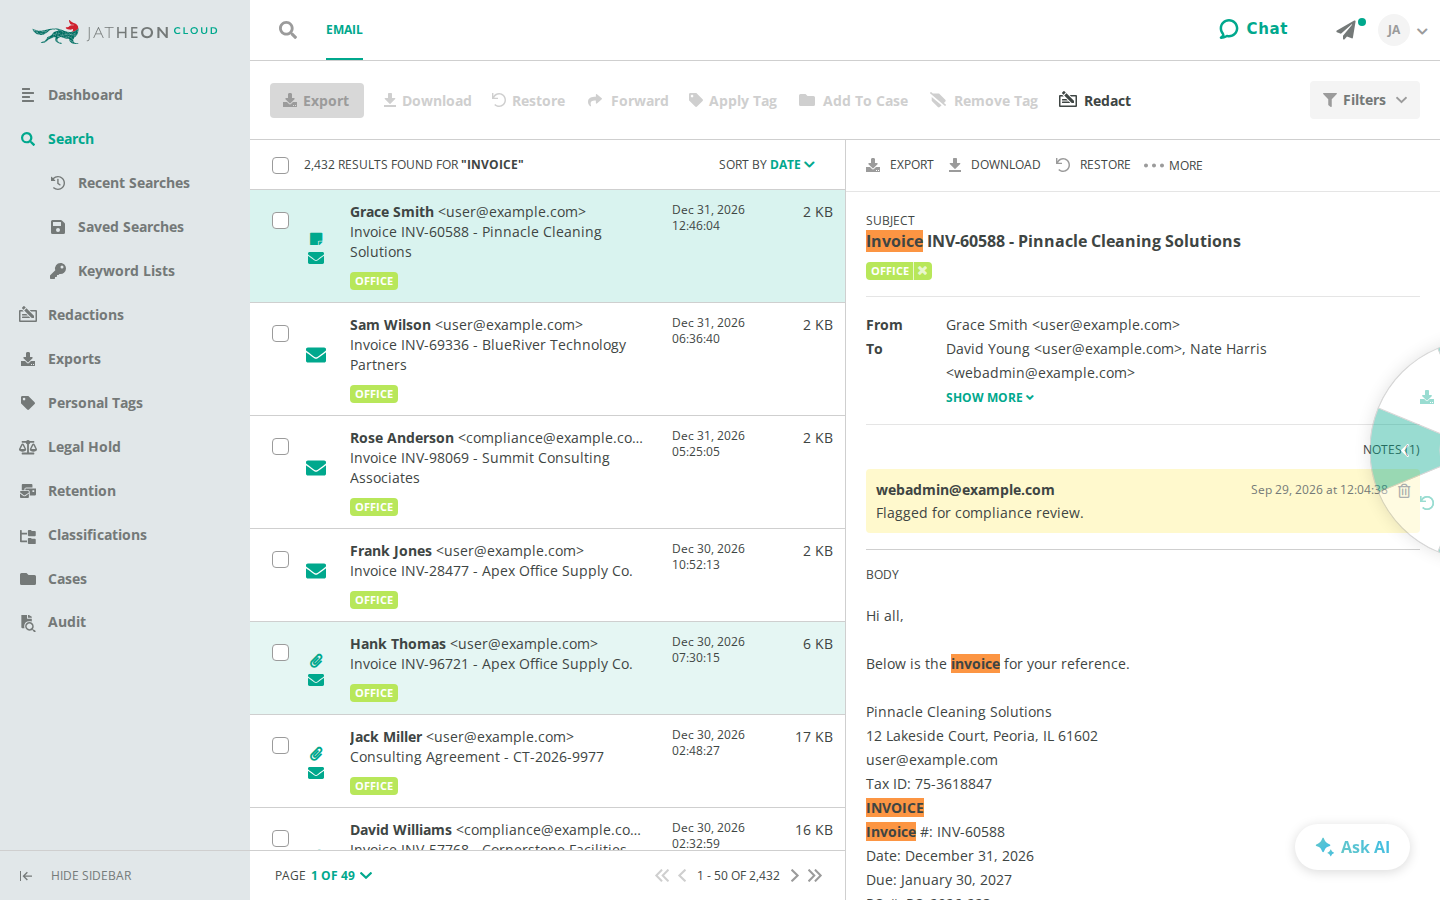Click the Legal Hold scales icon
This screenshot has height=900, width=1440.
pyautogui.click(x=28, y=447)
